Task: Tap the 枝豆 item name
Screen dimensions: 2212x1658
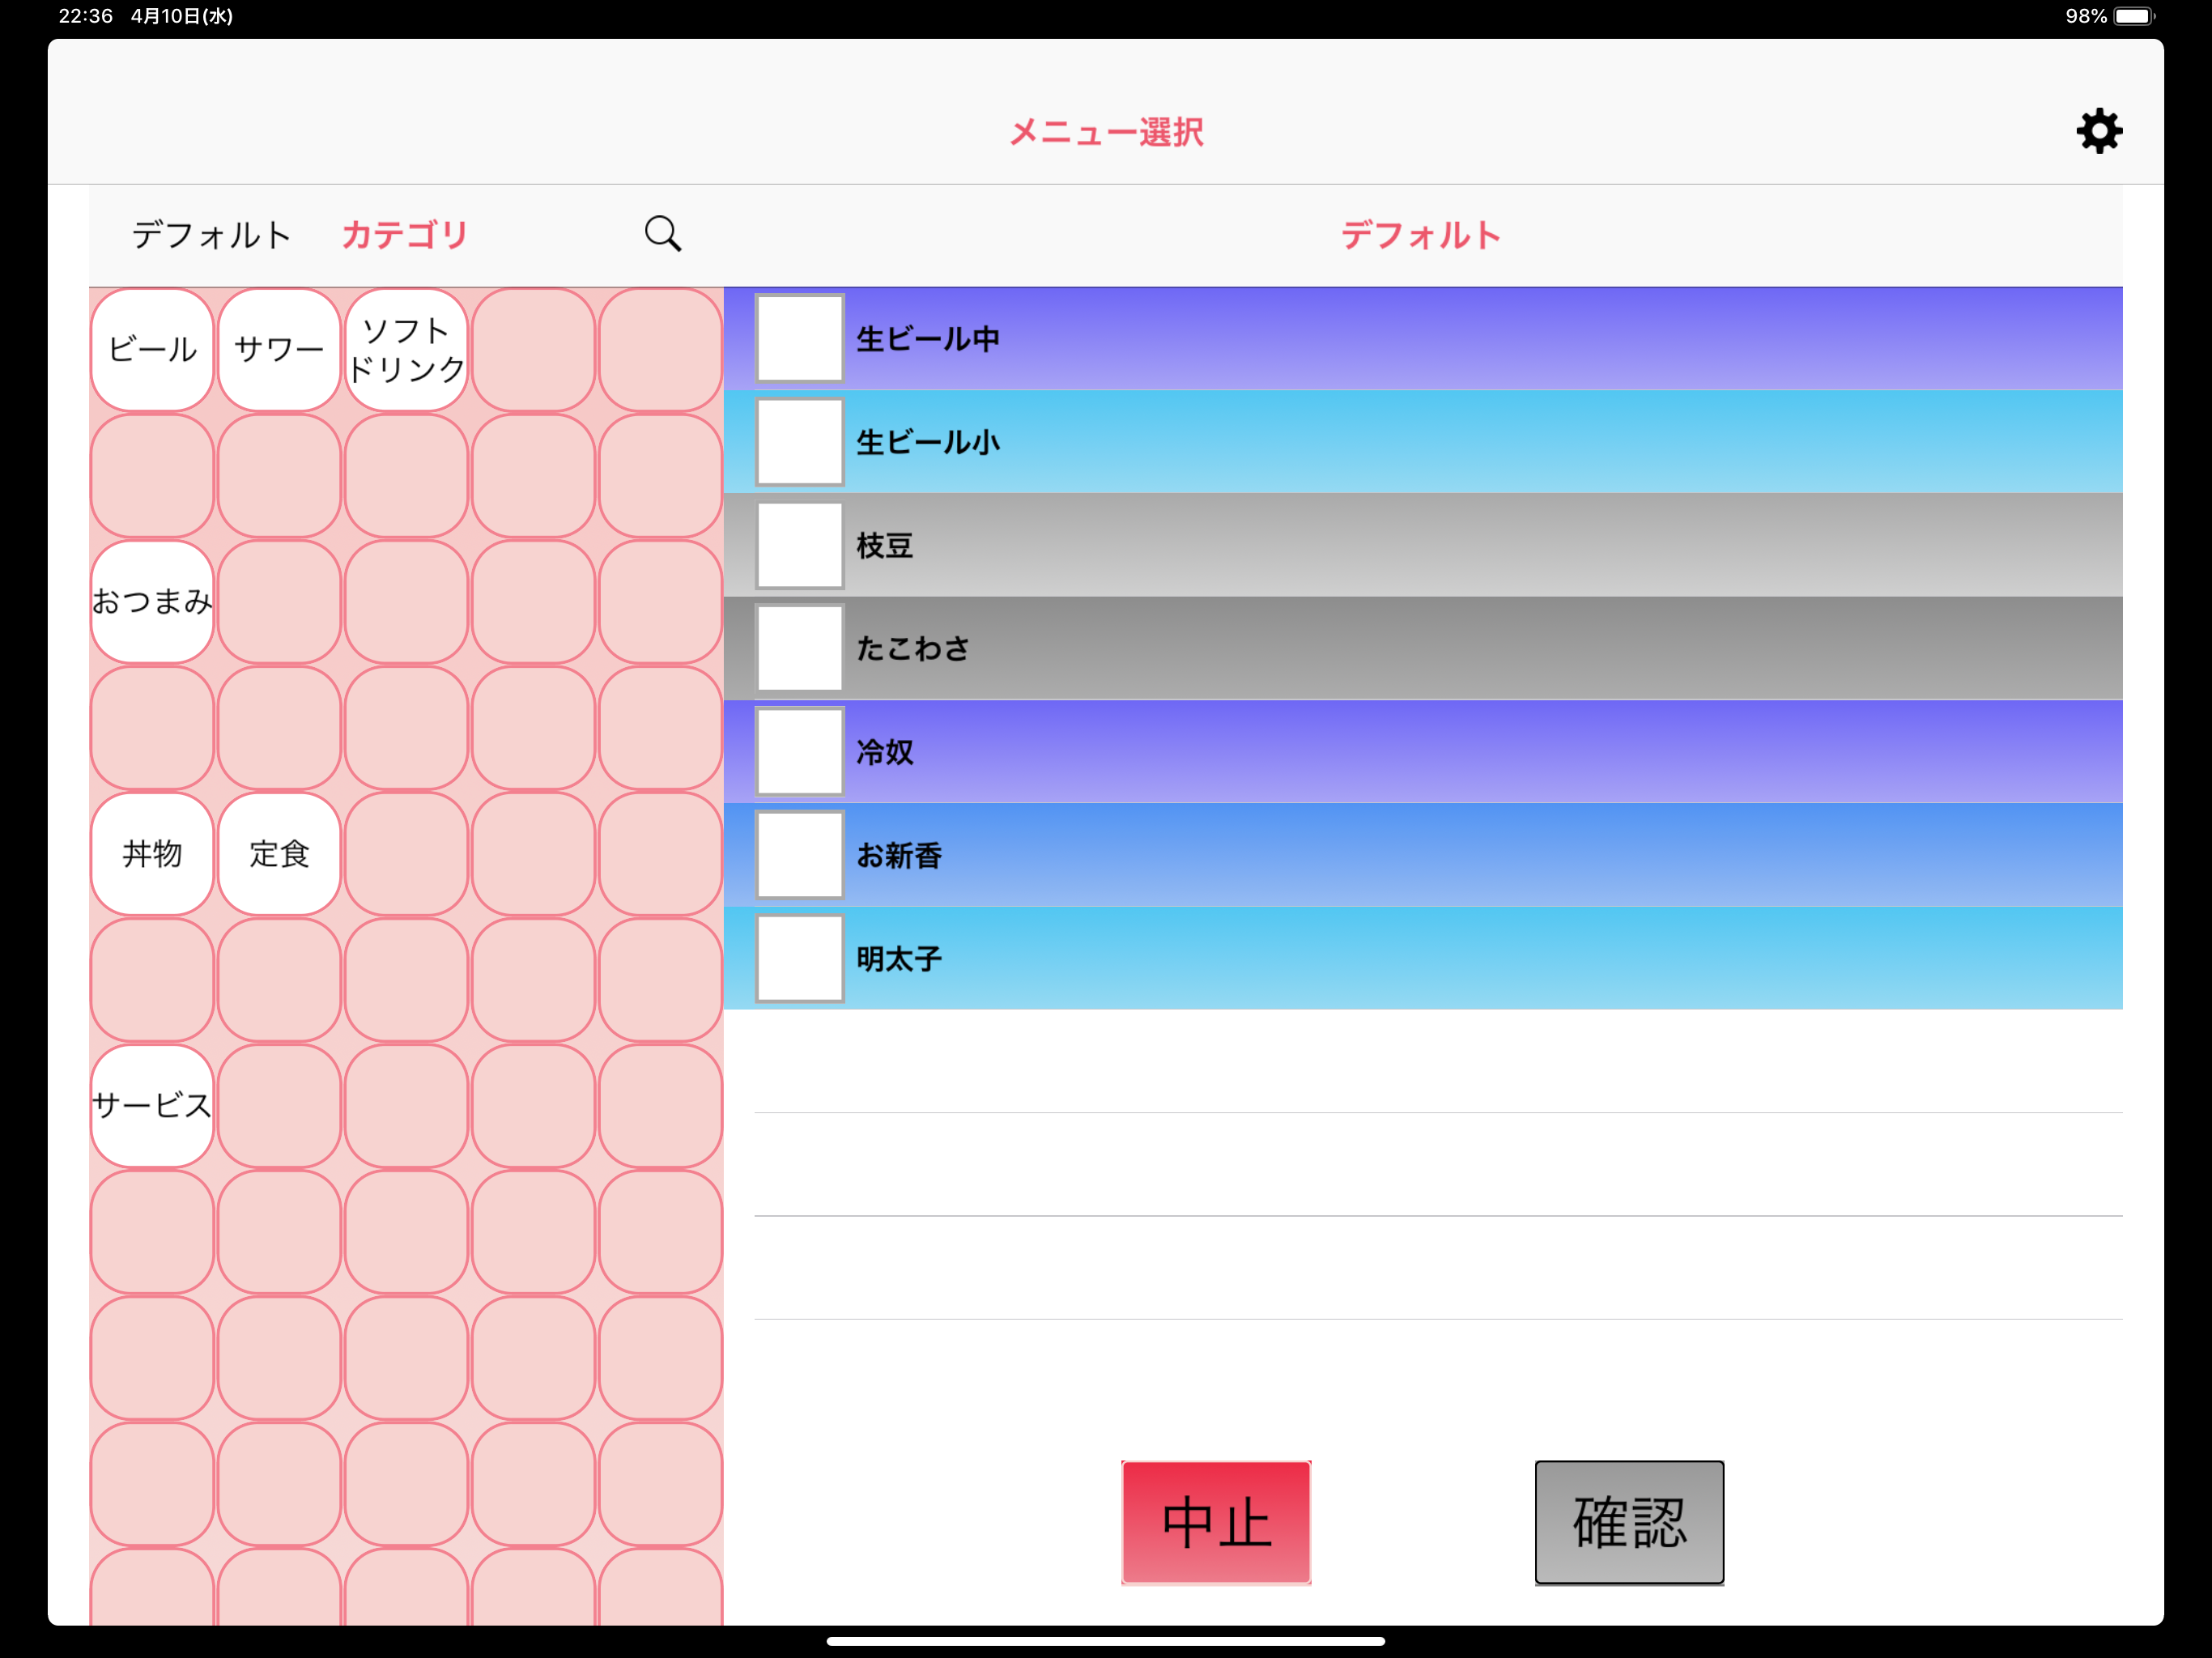Action: 884,545
